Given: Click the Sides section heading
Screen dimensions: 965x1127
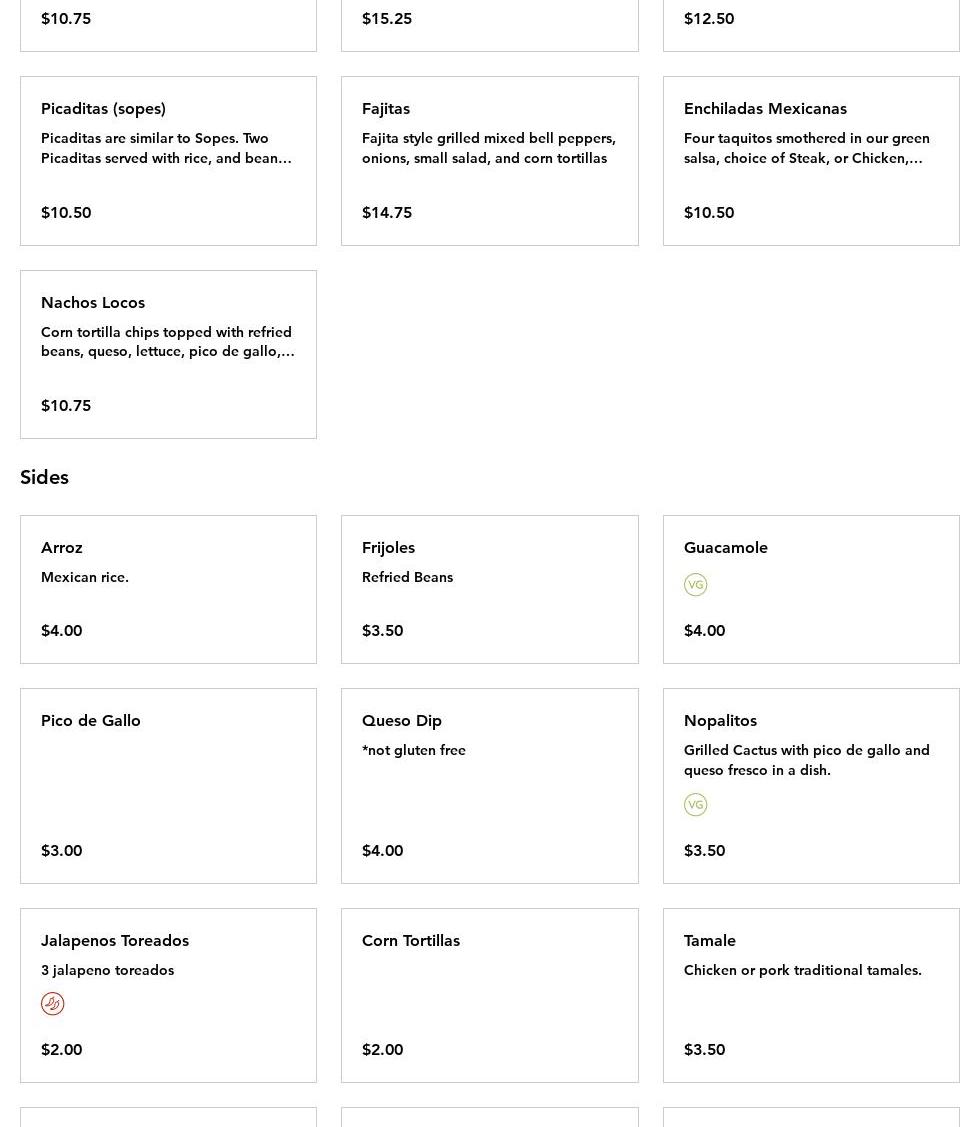Looking at the screenshot, I should [x=44, y=477].
